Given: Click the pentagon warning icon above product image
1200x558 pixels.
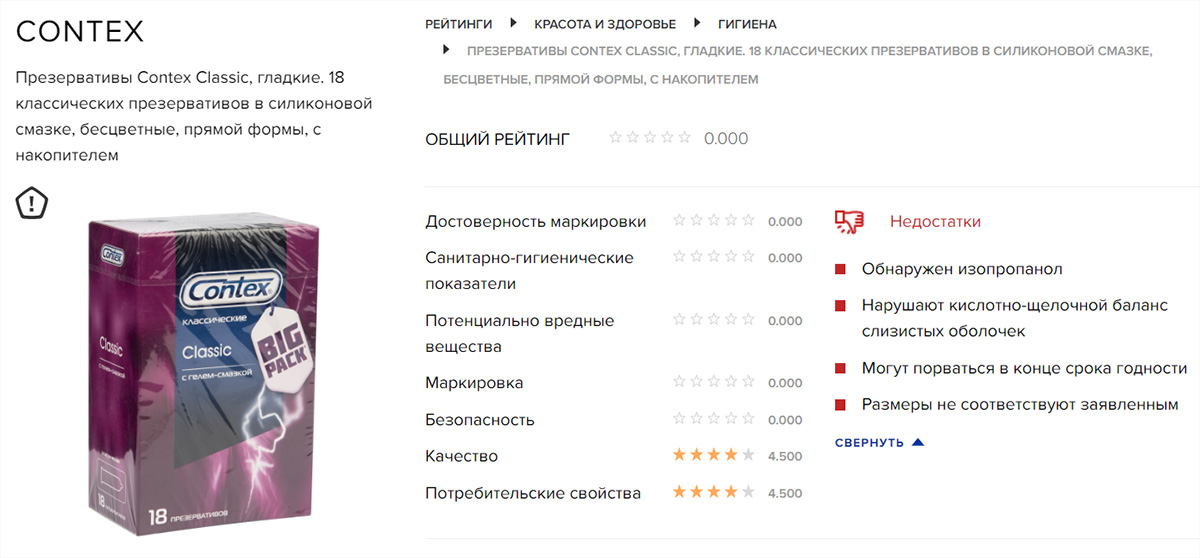Looking at the screenshot, I should point(32,204).
